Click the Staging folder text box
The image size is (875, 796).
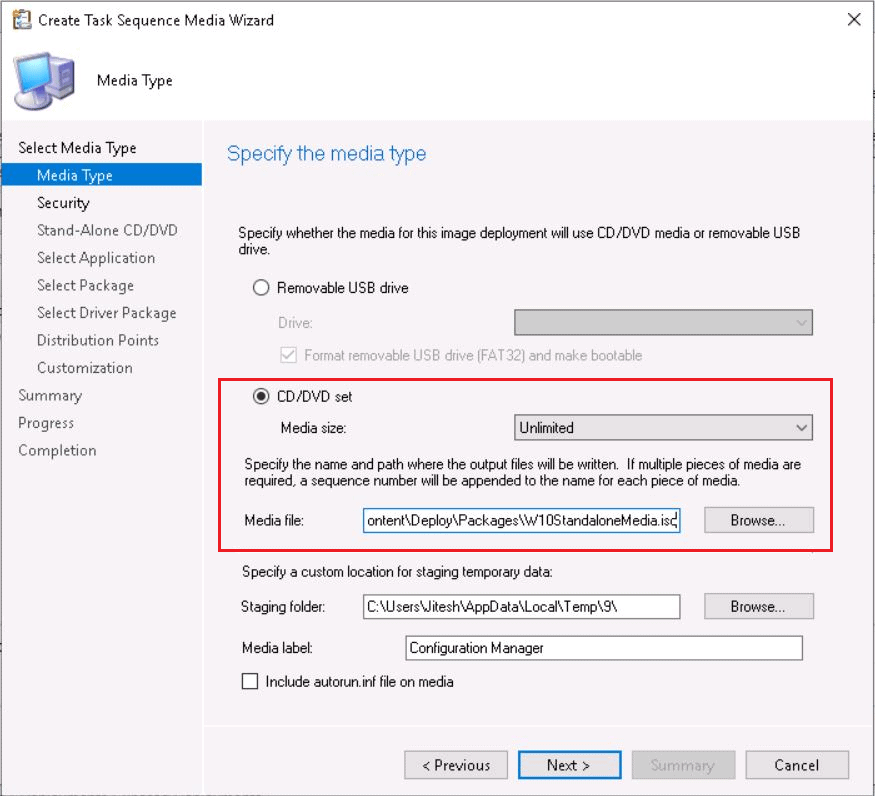521,607
